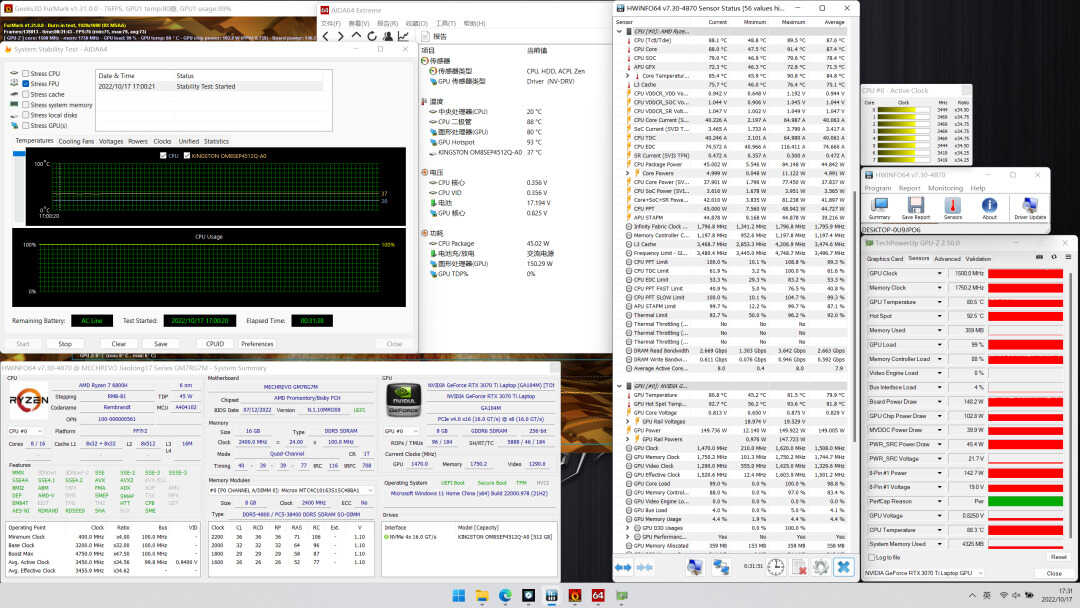Open the Graphics Card tab in GPU-Z

[x=884, y=259]
